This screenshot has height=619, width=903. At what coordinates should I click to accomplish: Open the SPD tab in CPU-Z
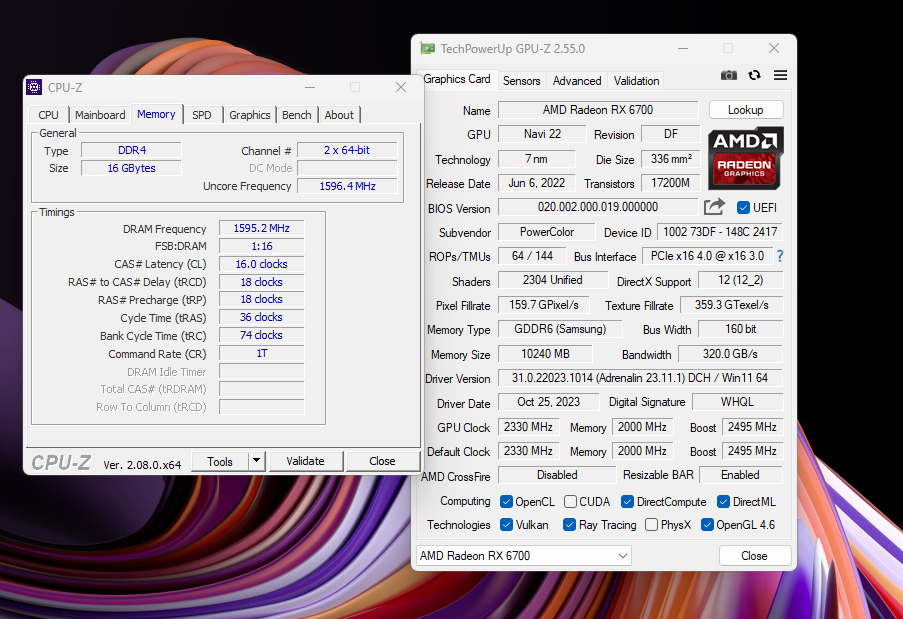tap(202, 115)
